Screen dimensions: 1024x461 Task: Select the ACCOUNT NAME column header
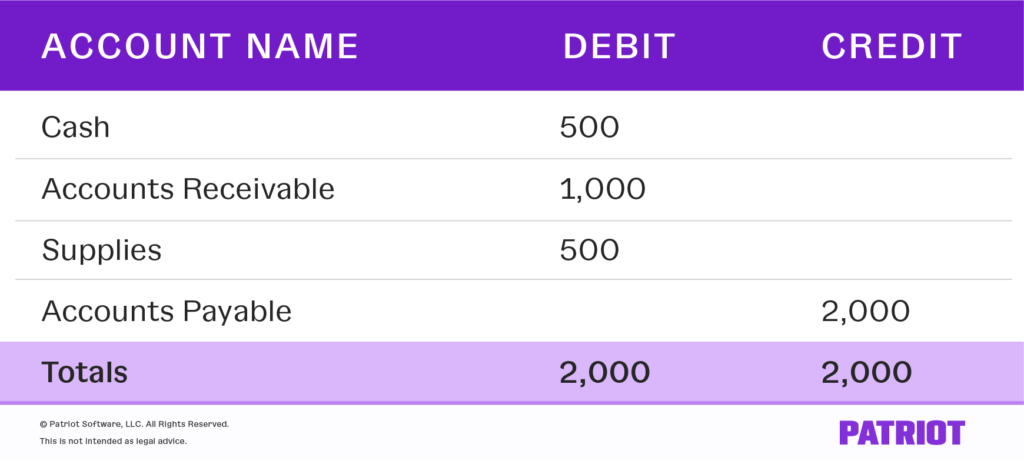[x=199, y=46]
